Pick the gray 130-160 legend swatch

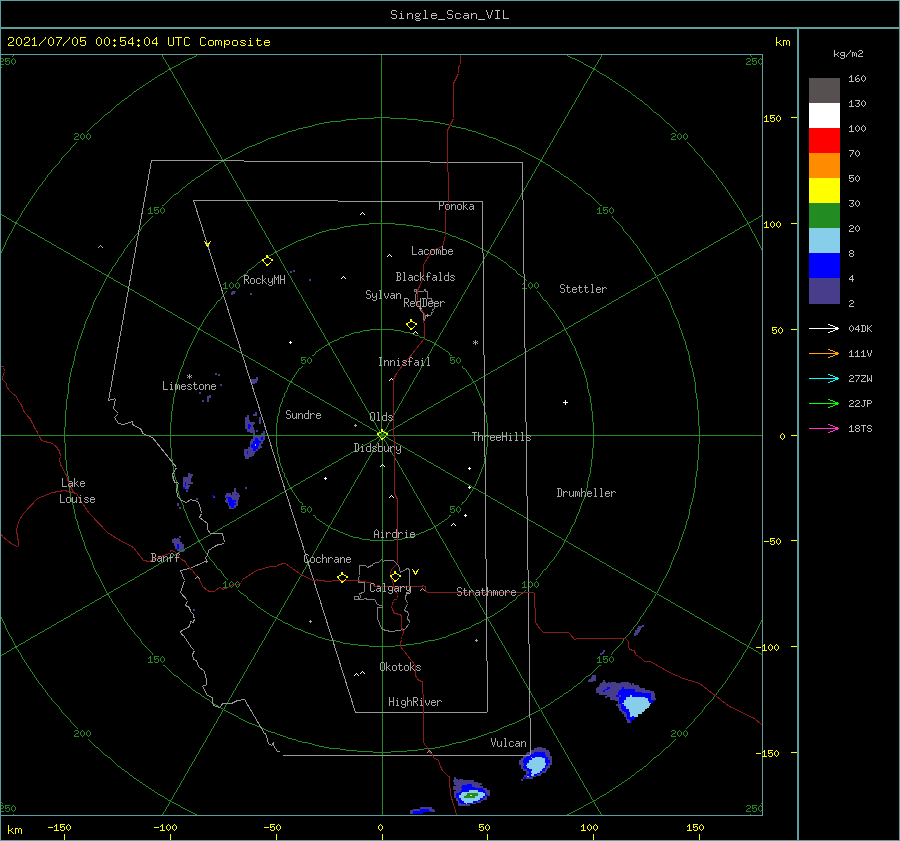(824, 91)
